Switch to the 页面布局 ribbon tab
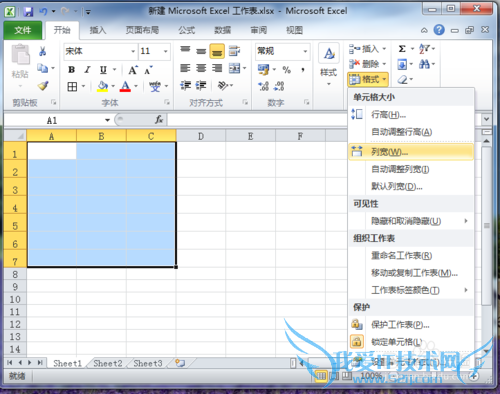The image size is (500, 394). click(x=142, y=30)
